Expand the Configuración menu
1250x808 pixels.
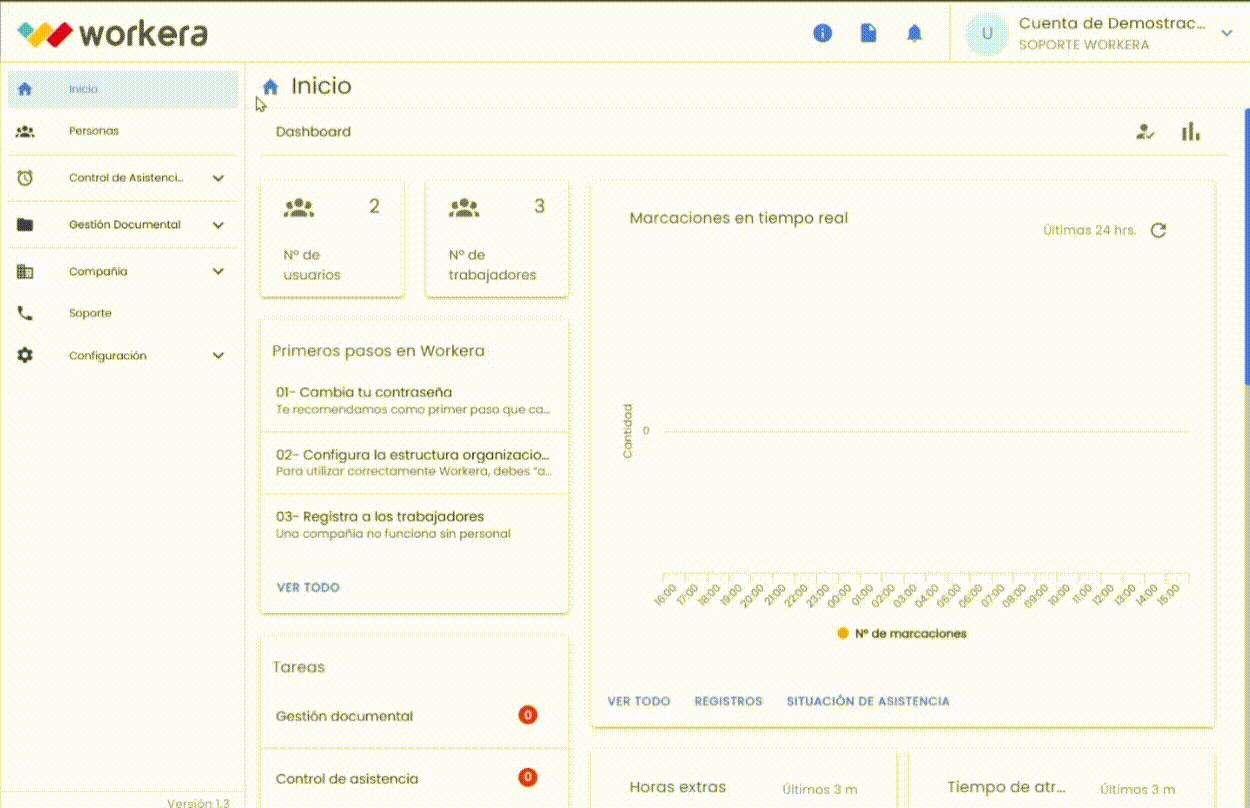218,356
